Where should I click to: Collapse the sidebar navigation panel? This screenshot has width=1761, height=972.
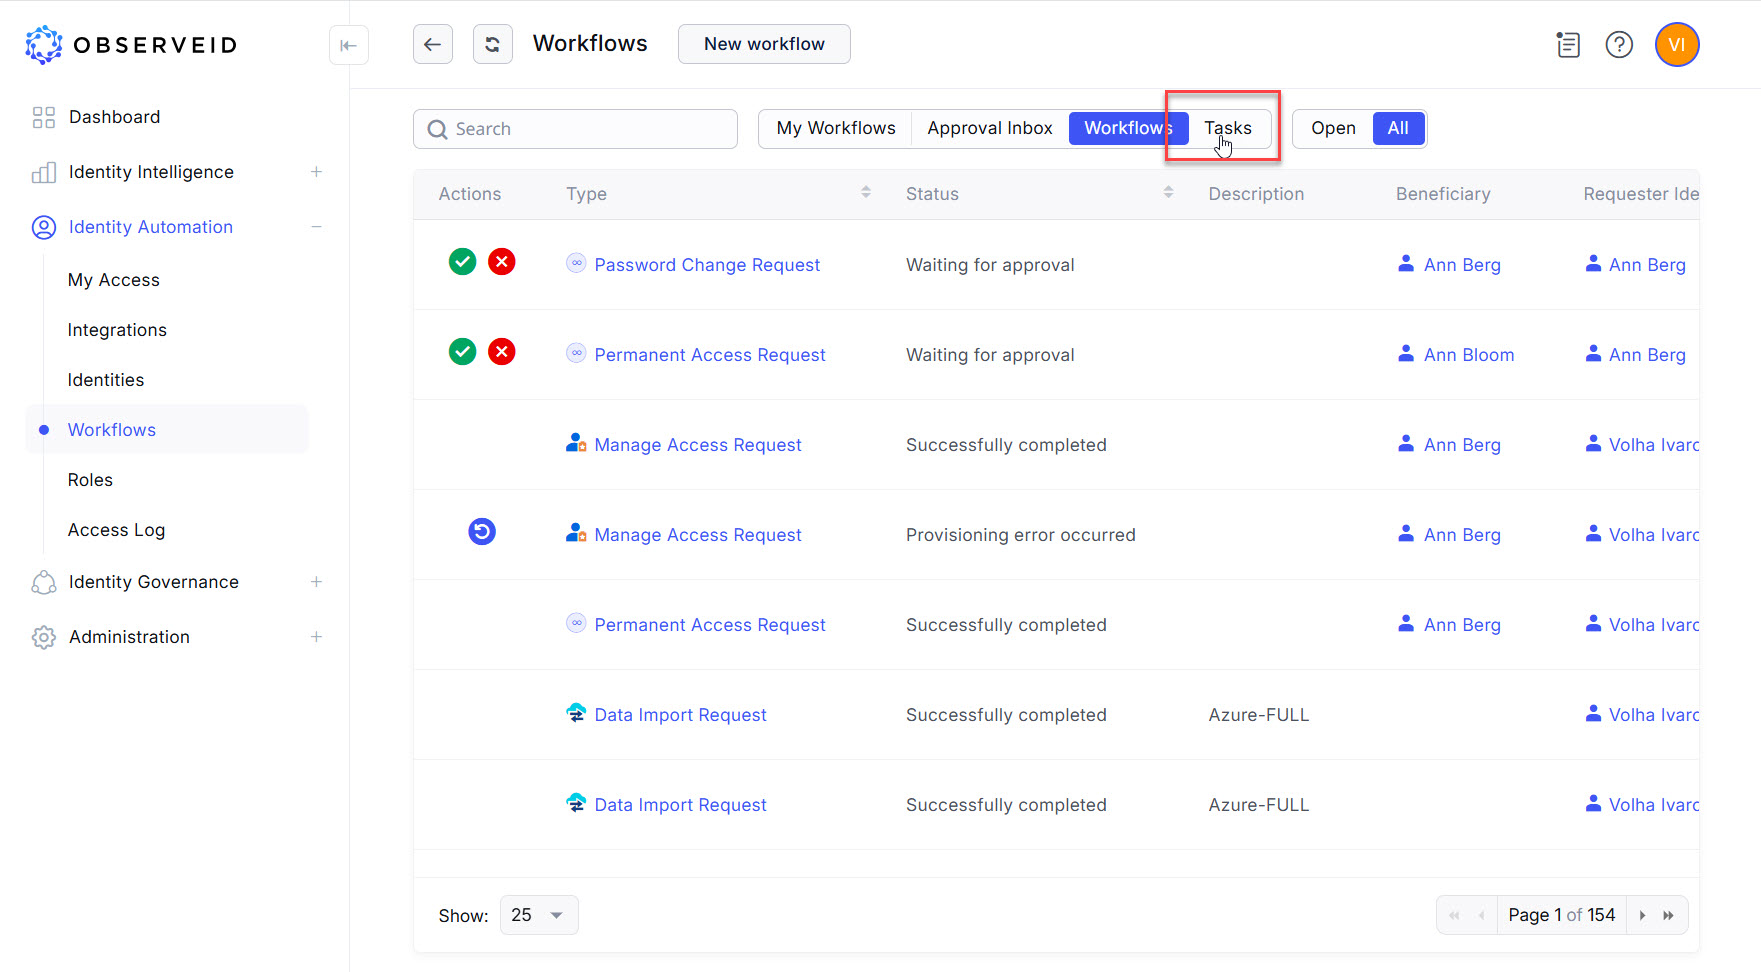coord(348,45)
